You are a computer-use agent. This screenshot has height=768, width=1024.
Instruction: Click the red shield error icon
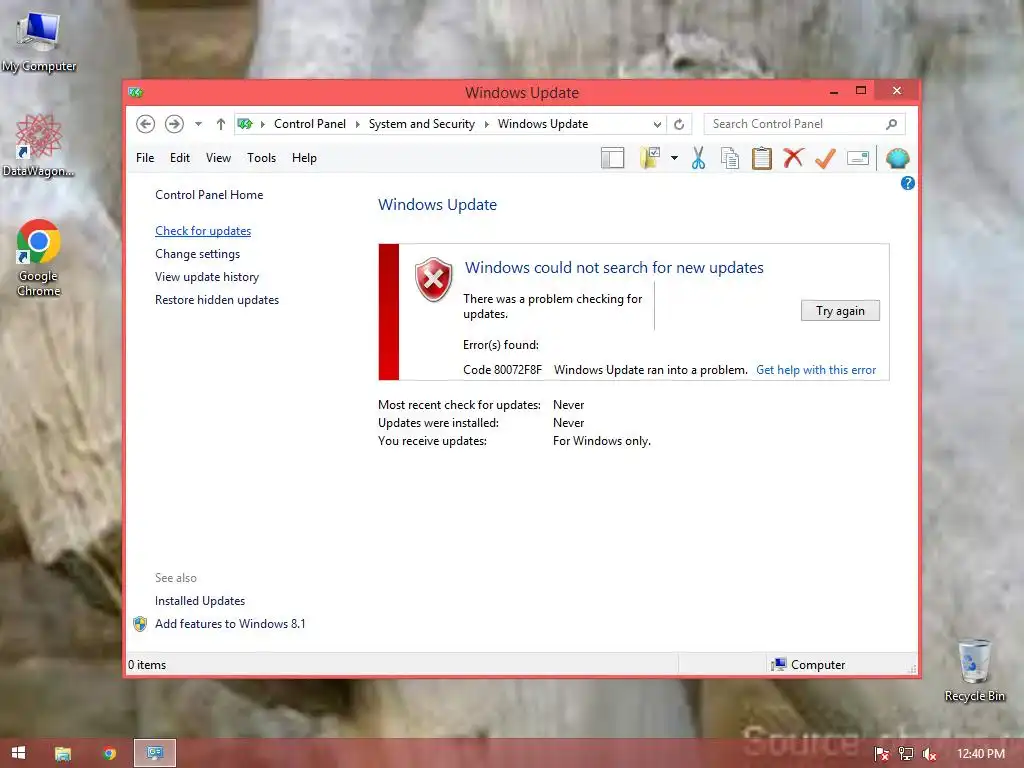tap(434, 280)
